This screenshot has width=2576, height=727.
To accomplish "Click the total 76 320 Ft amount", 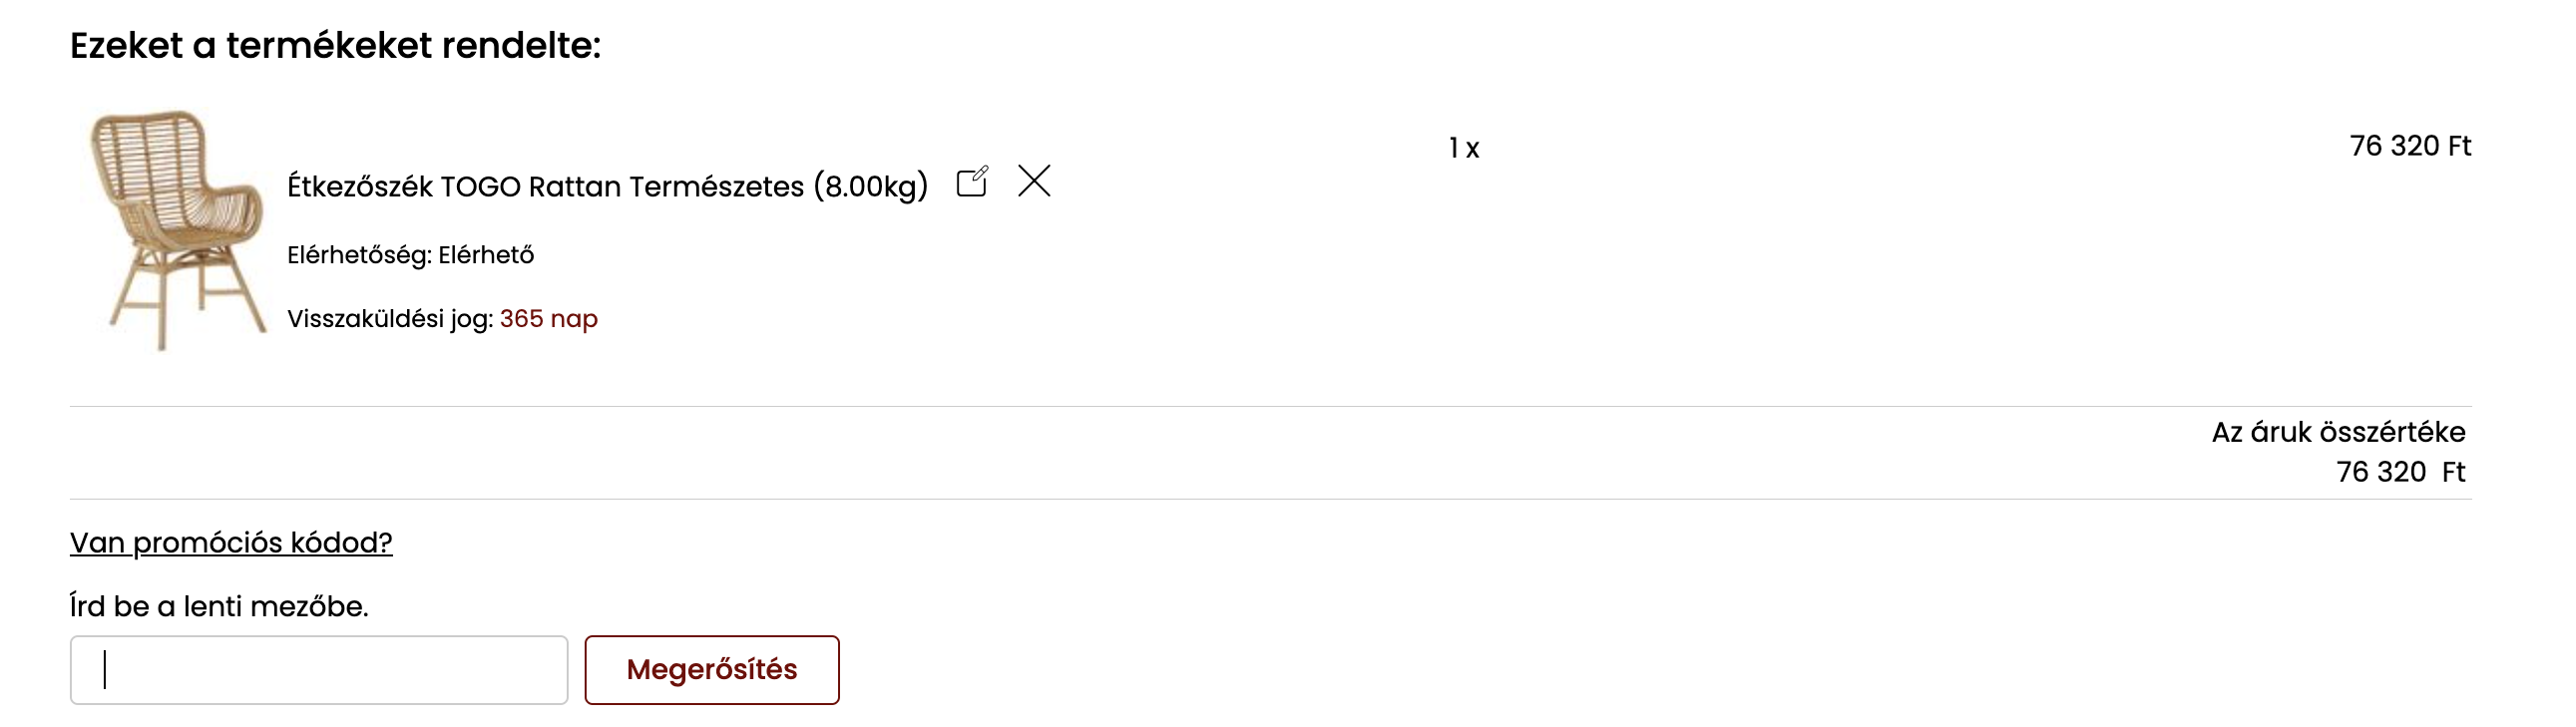I will tap(2399, 472).
